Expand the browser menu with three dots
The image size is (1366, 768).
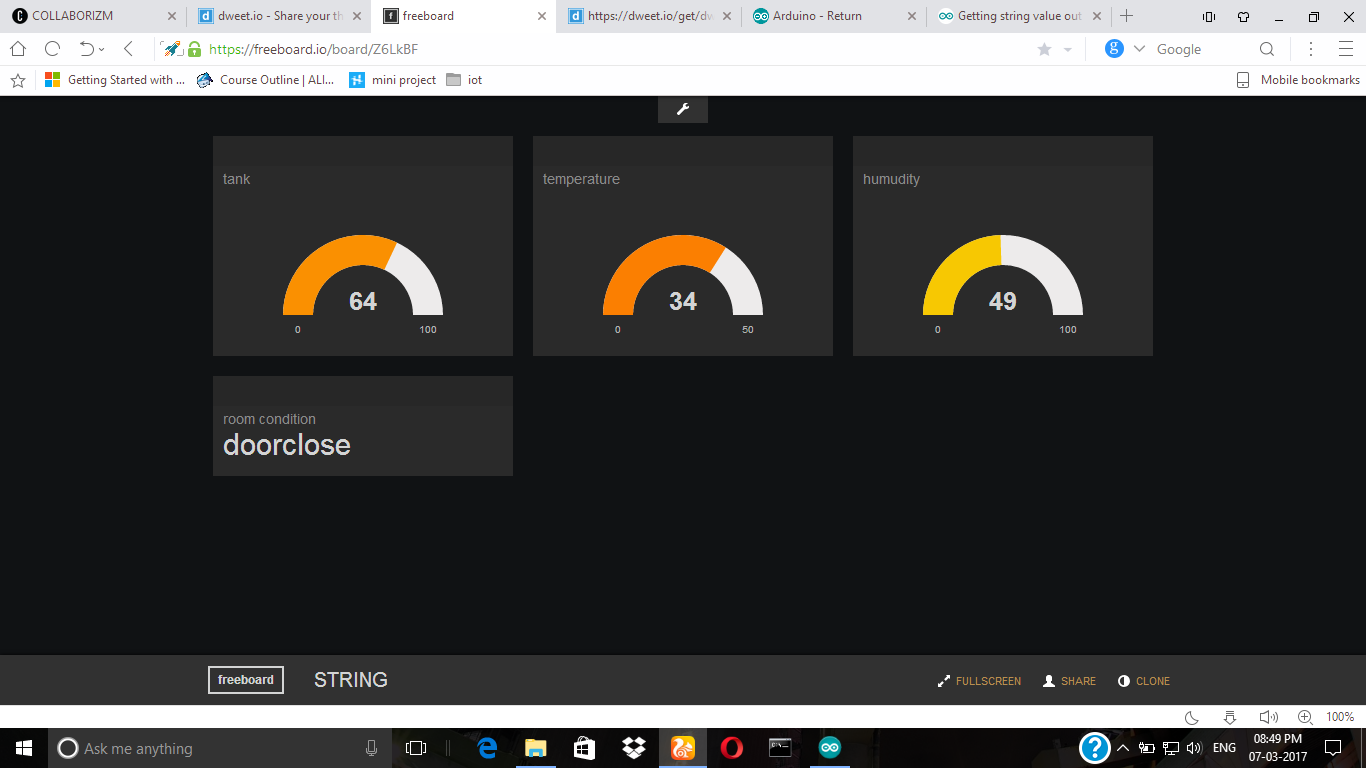[x=1311, y=48]
